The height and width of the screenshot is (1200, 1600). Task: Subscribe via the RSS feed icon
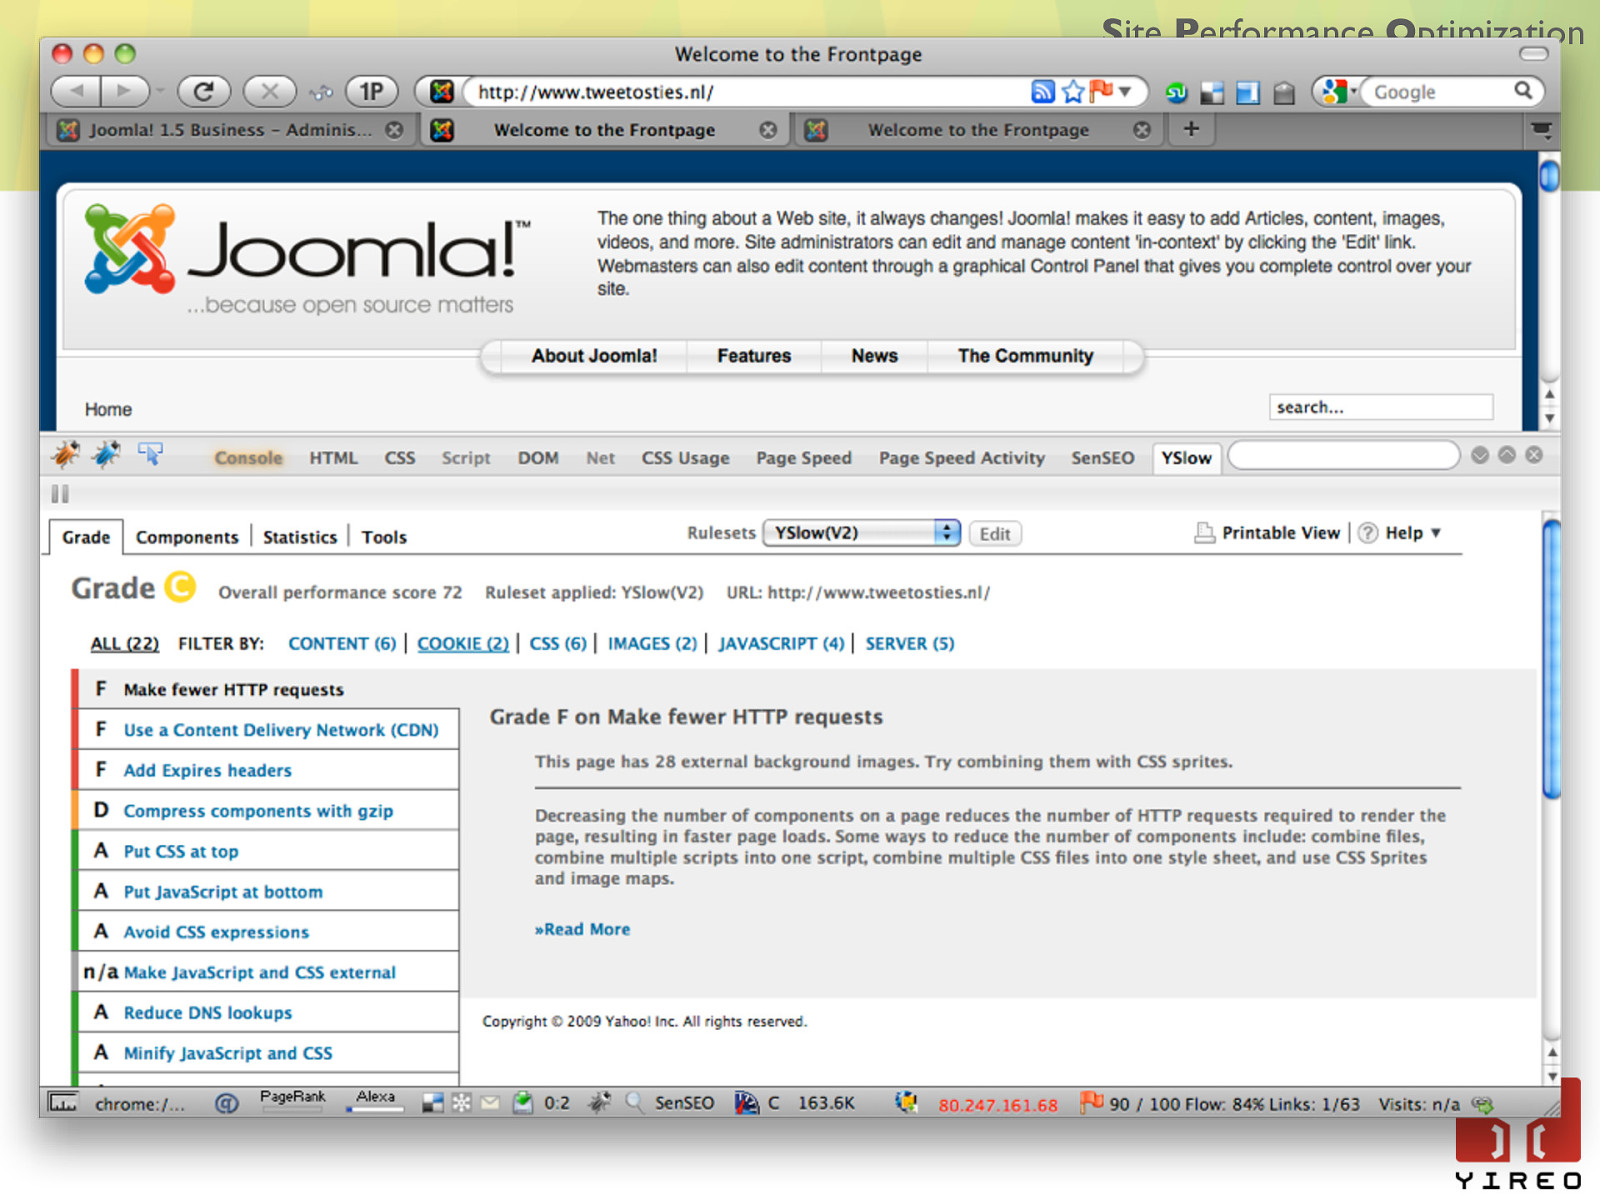click(1043, 92)
